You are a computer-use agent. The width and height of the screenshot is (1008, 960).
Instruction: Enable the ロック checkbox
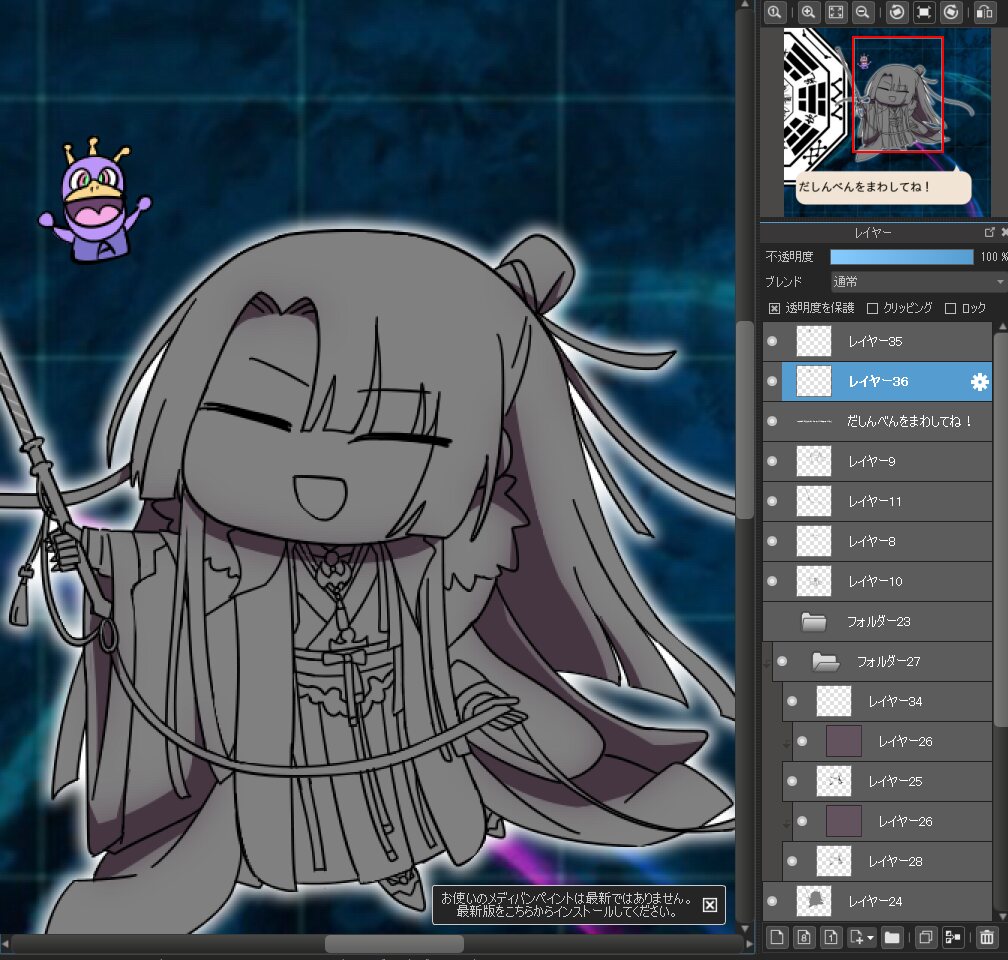tap(950, 309)
